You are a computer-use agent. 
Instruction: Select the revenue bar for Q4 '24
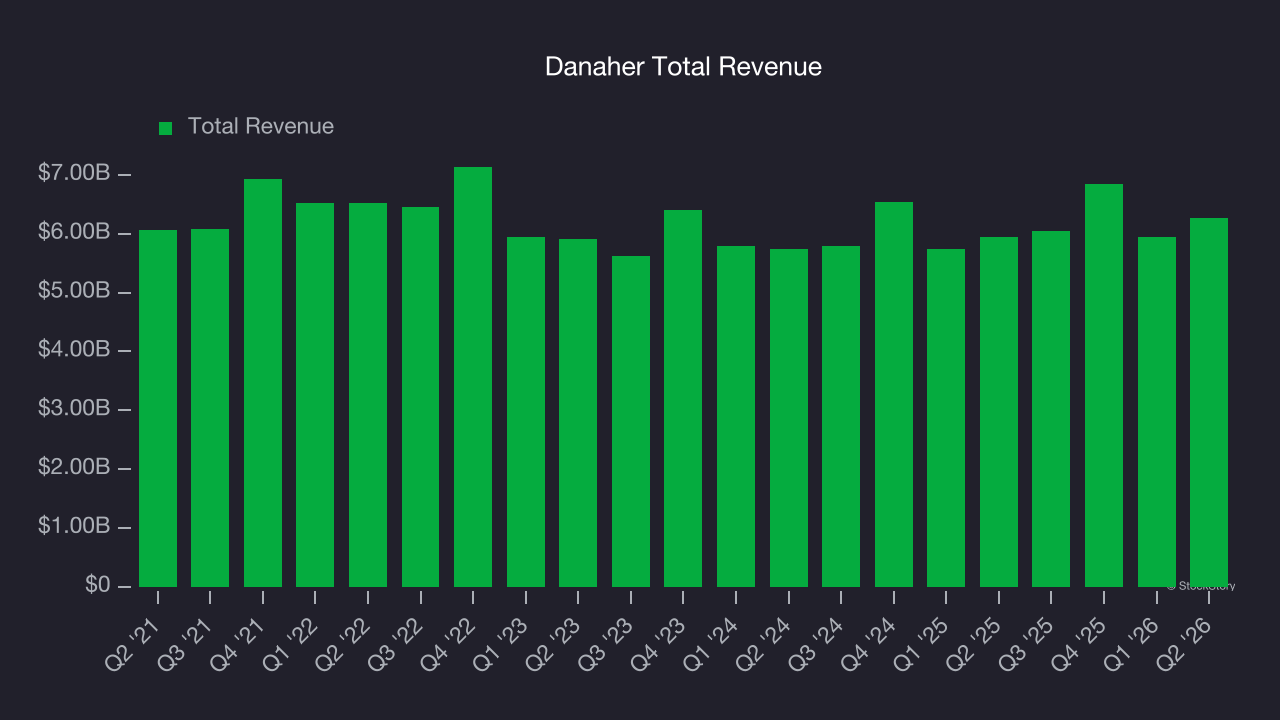tap(894, 394)
